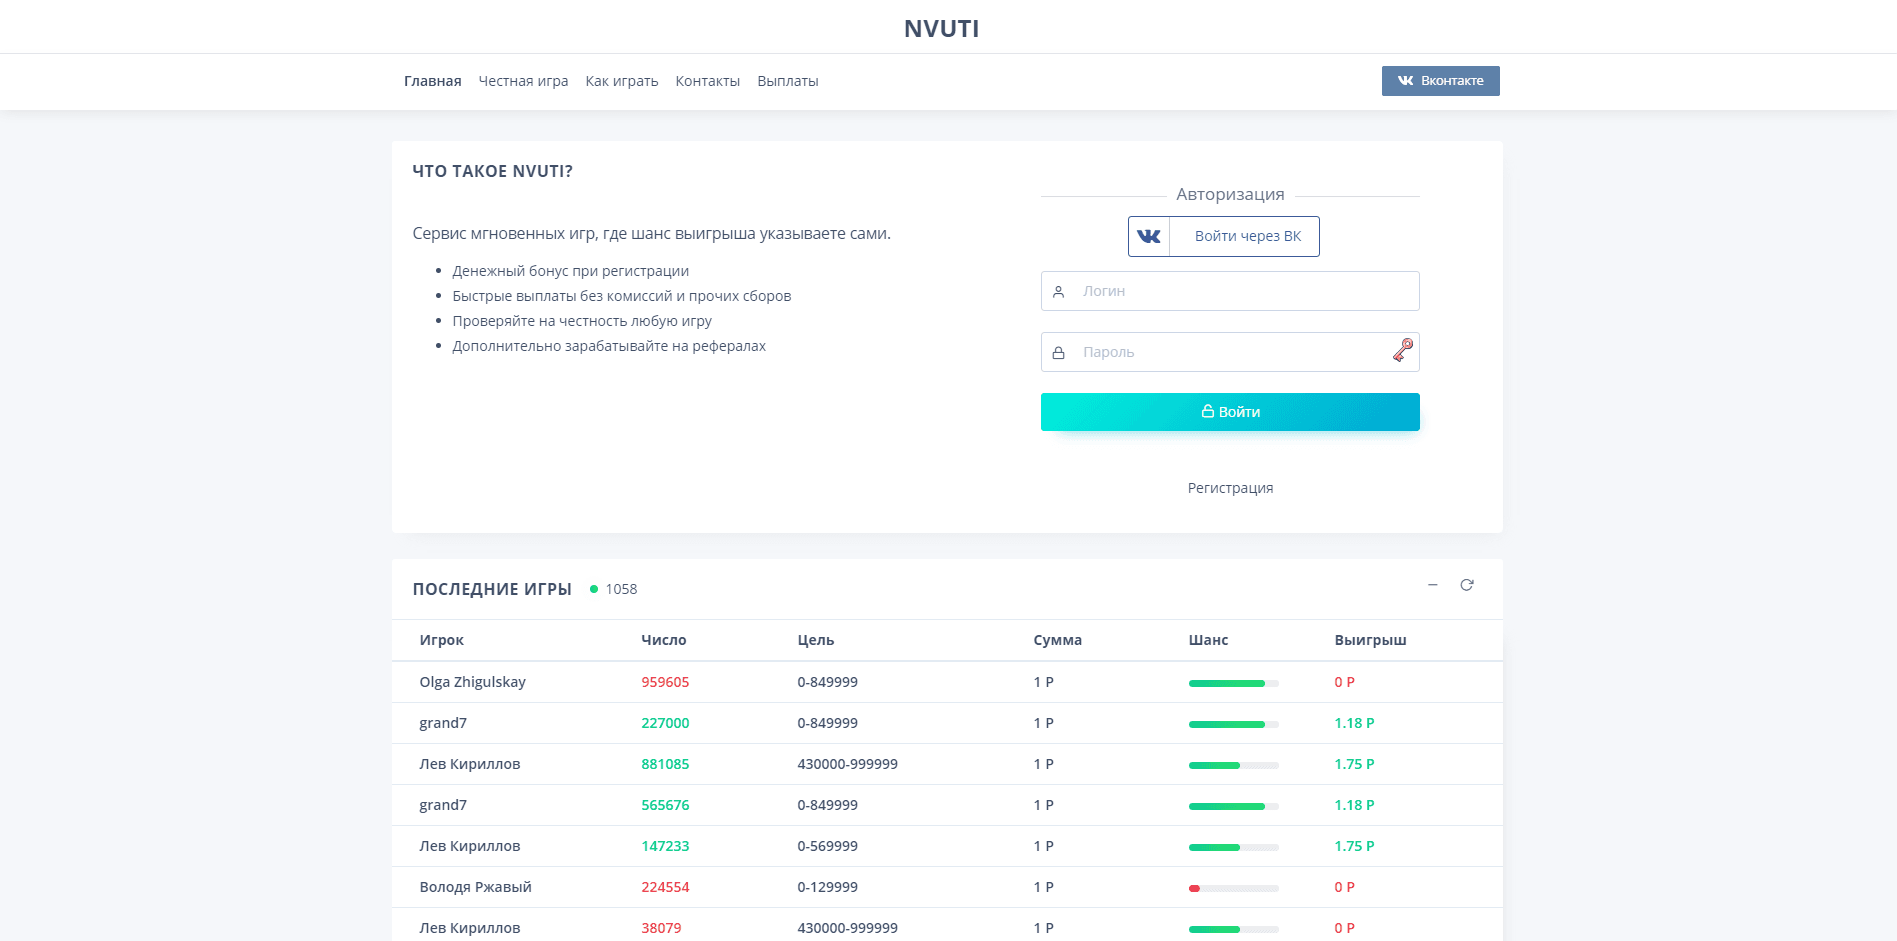Click the VK logo in login button

1149,237
